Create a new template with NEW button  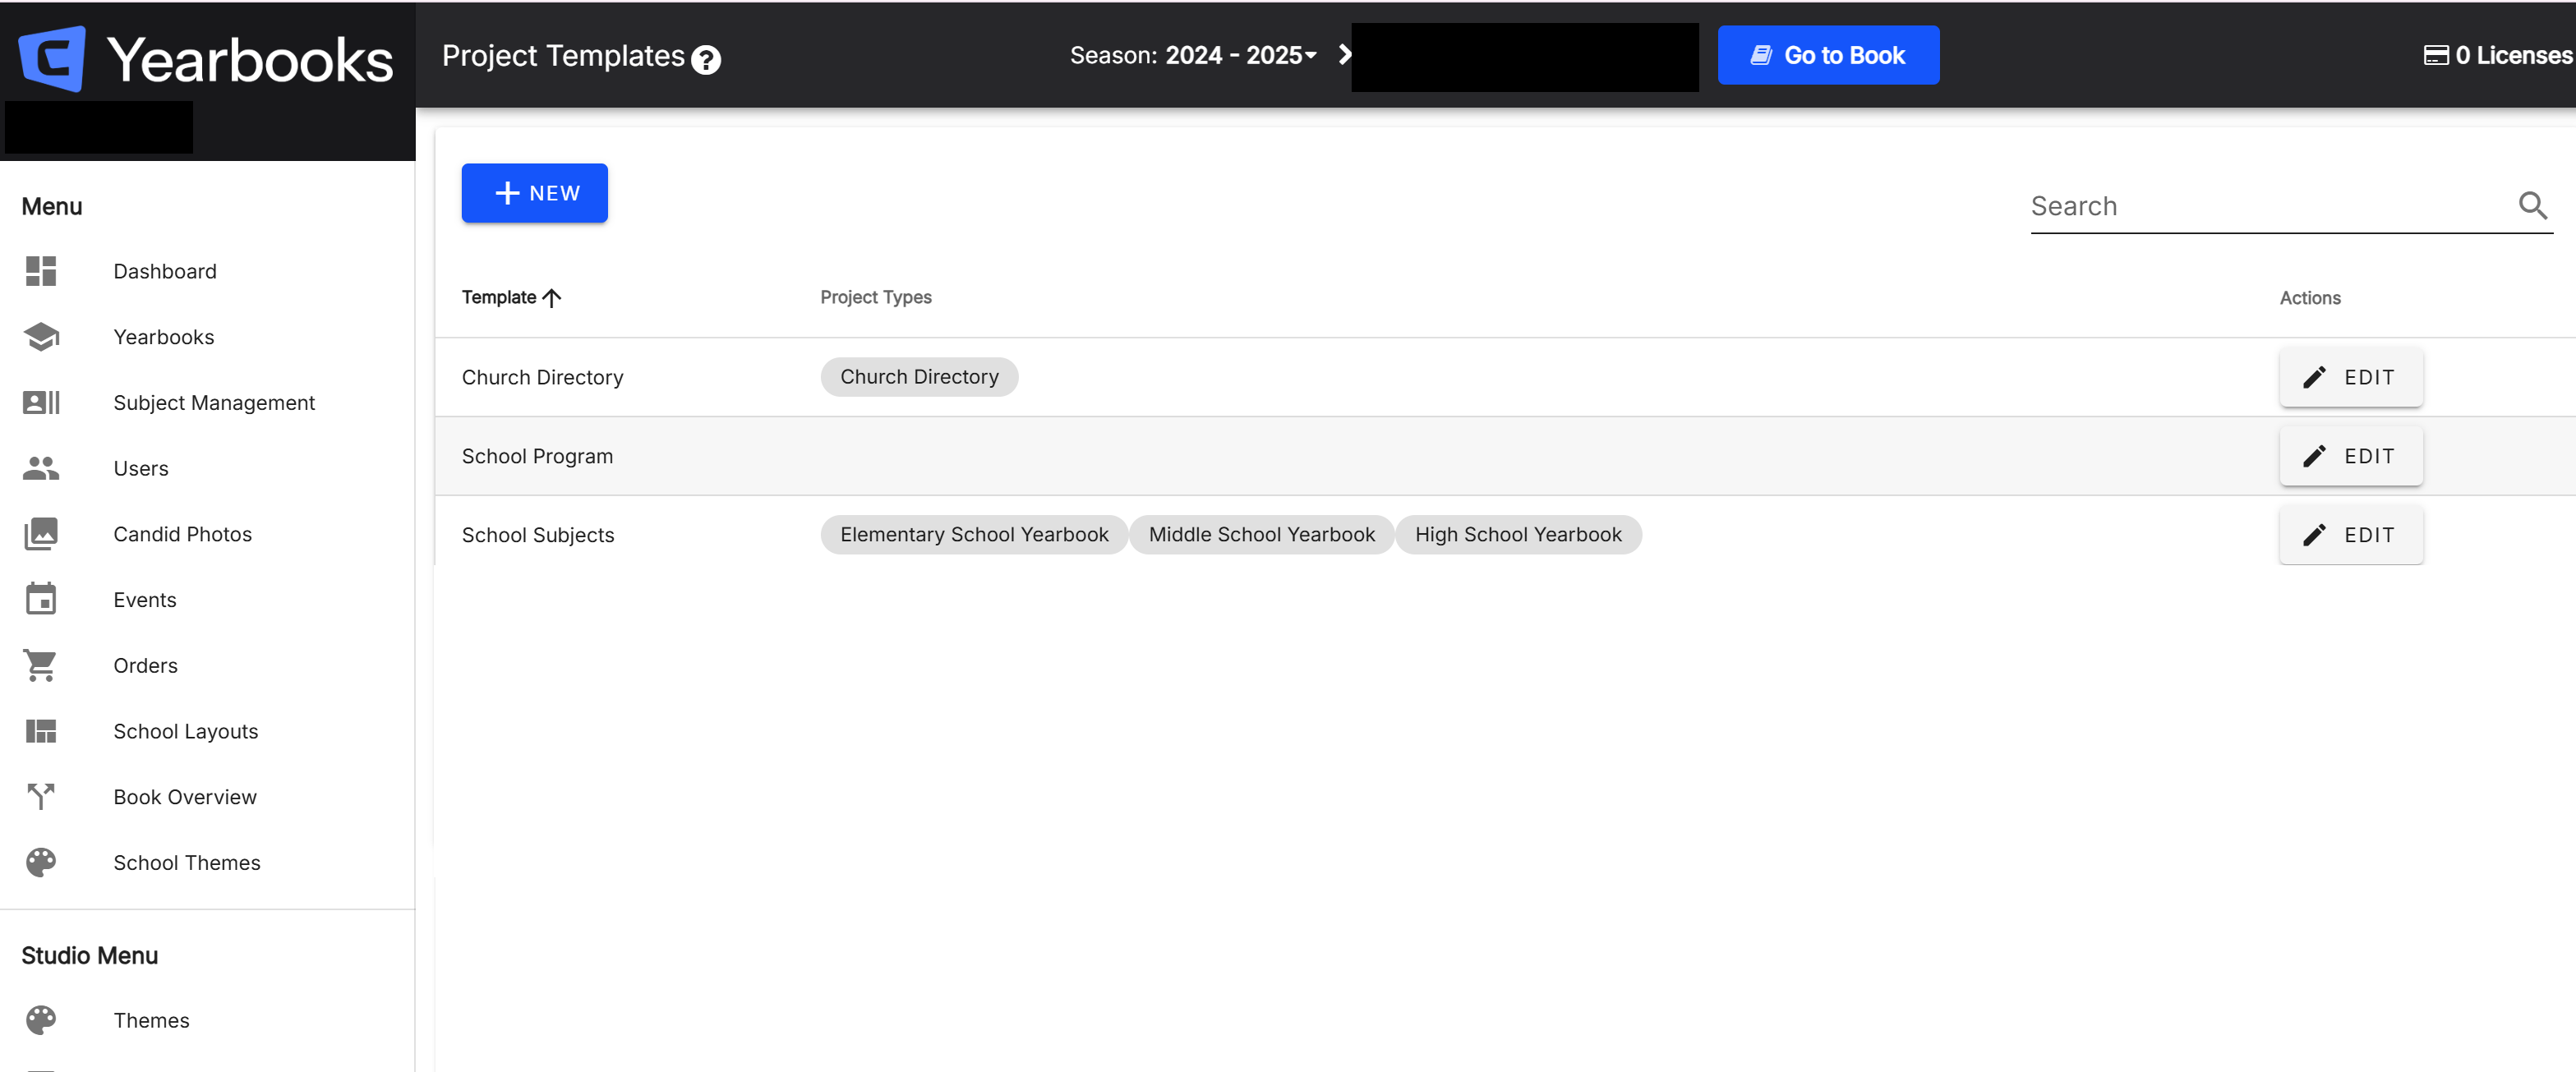click(x=534, y=193)
